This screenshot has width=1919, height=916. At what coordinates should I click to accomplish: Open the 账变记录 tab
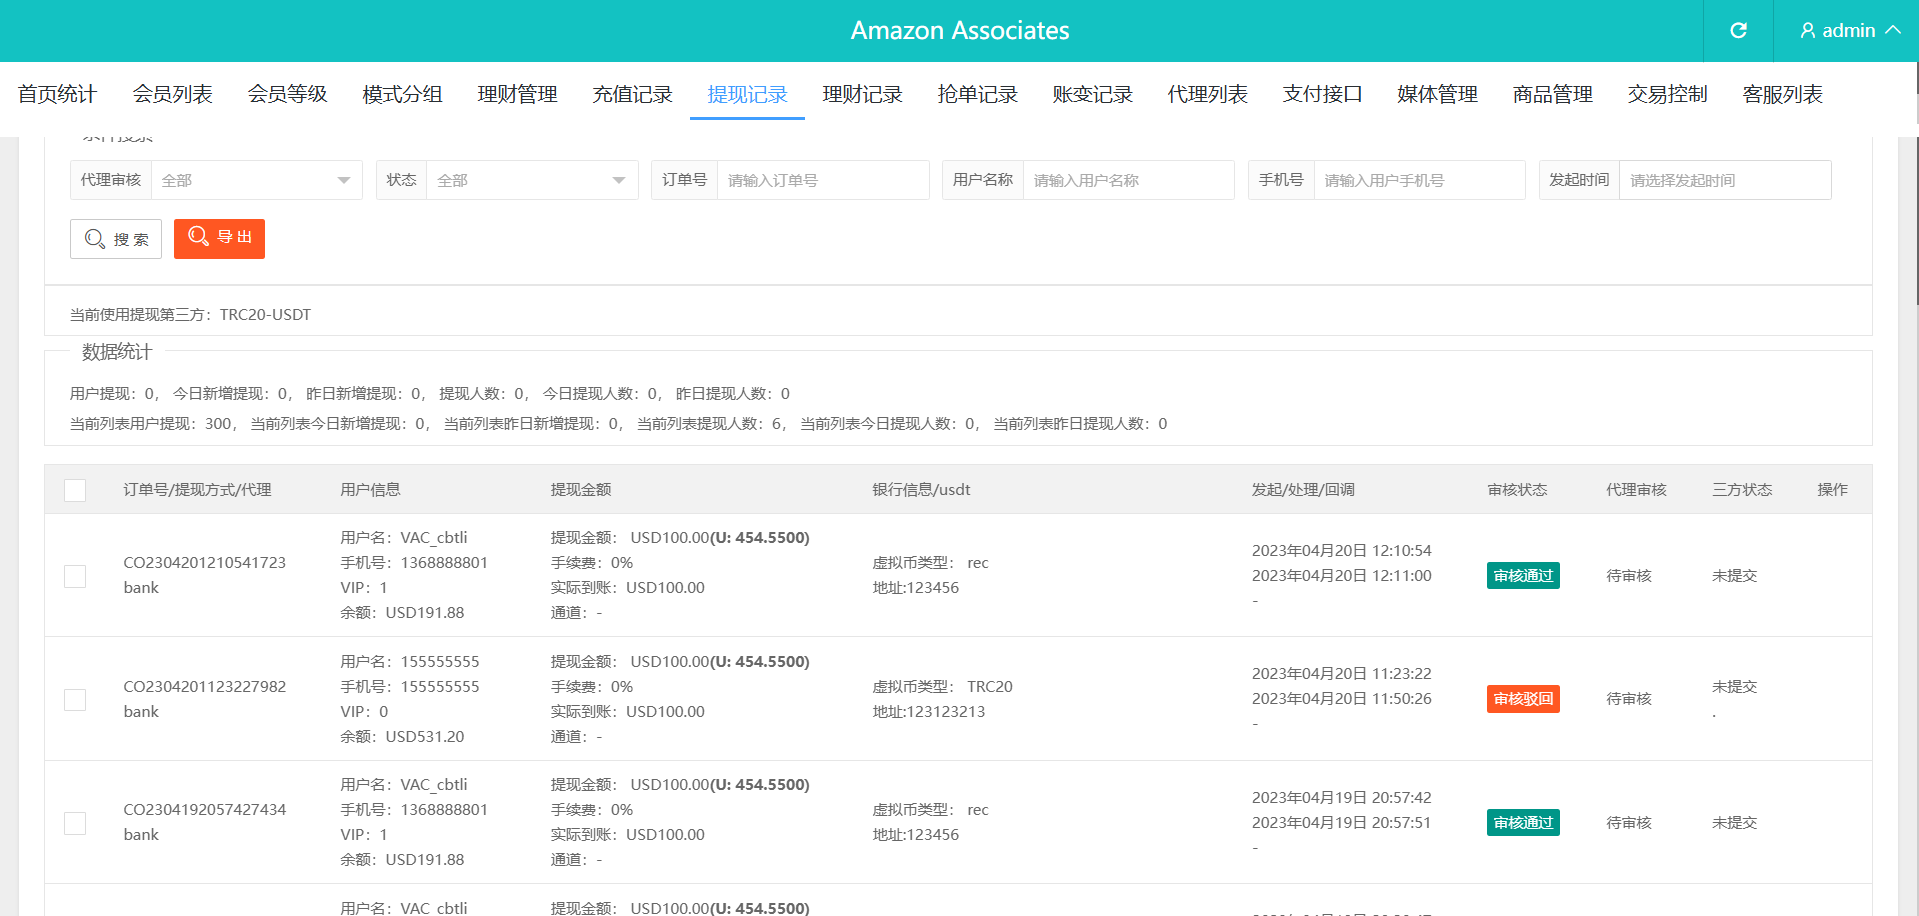tap(1092, 94)
